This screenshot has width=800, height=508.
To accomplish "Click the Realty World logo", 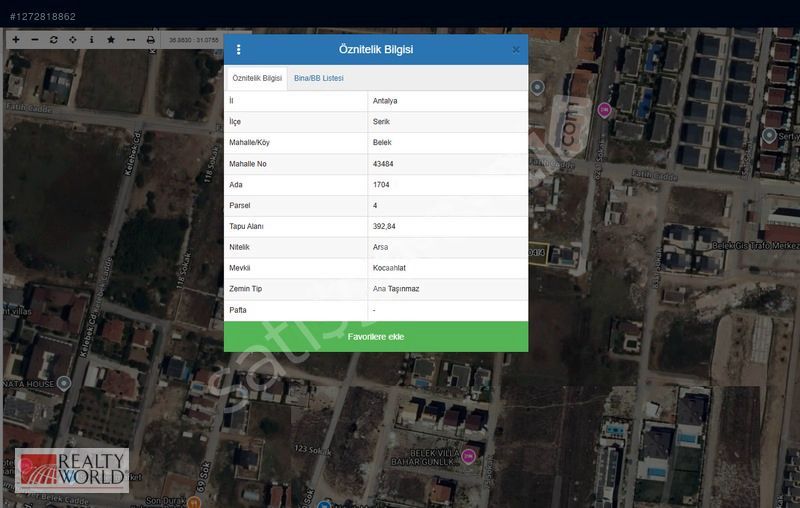I will click(x=72, y=470).
